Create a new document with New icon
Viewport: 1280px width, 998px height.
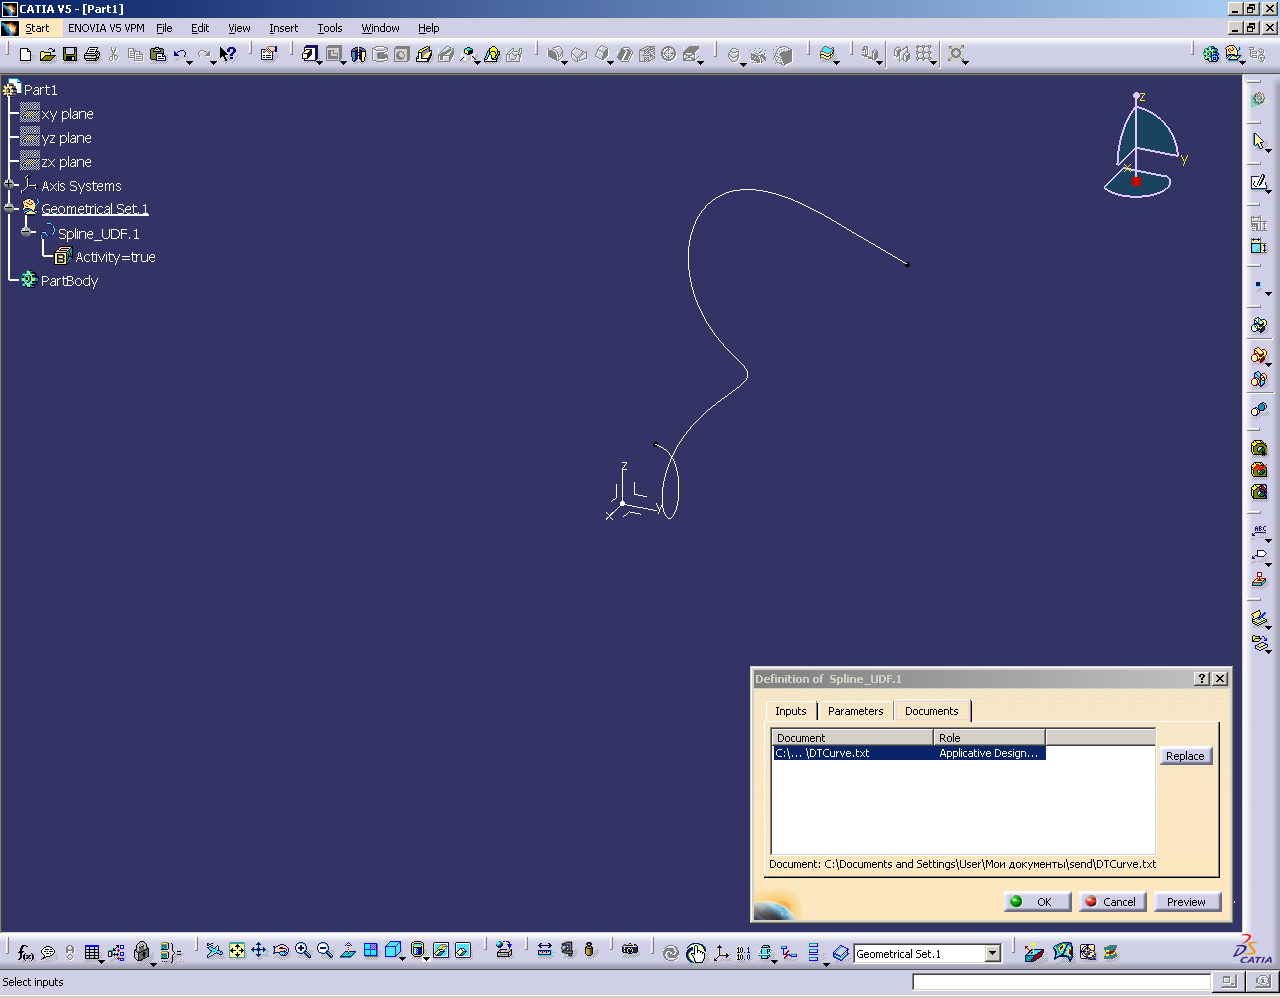(26, 54)
